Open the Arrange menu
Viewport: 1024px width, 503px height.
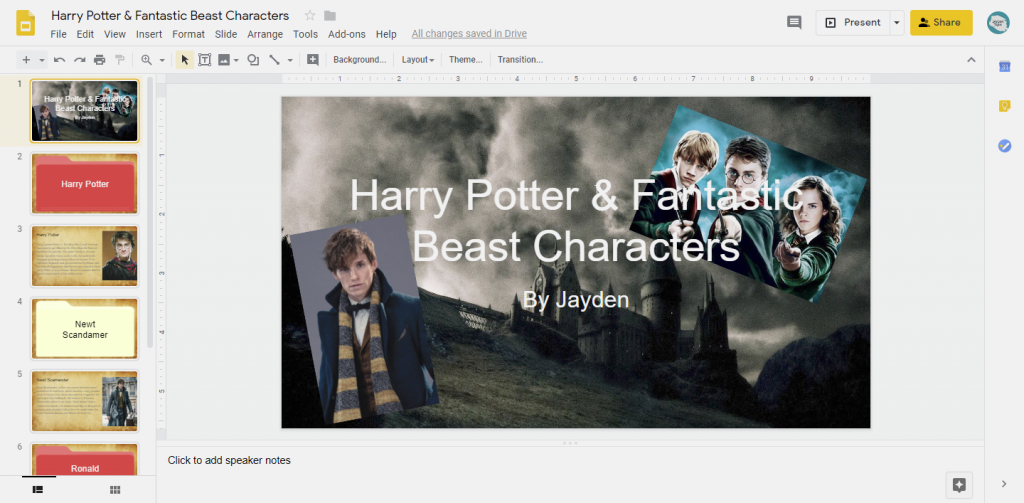point(265,34)
